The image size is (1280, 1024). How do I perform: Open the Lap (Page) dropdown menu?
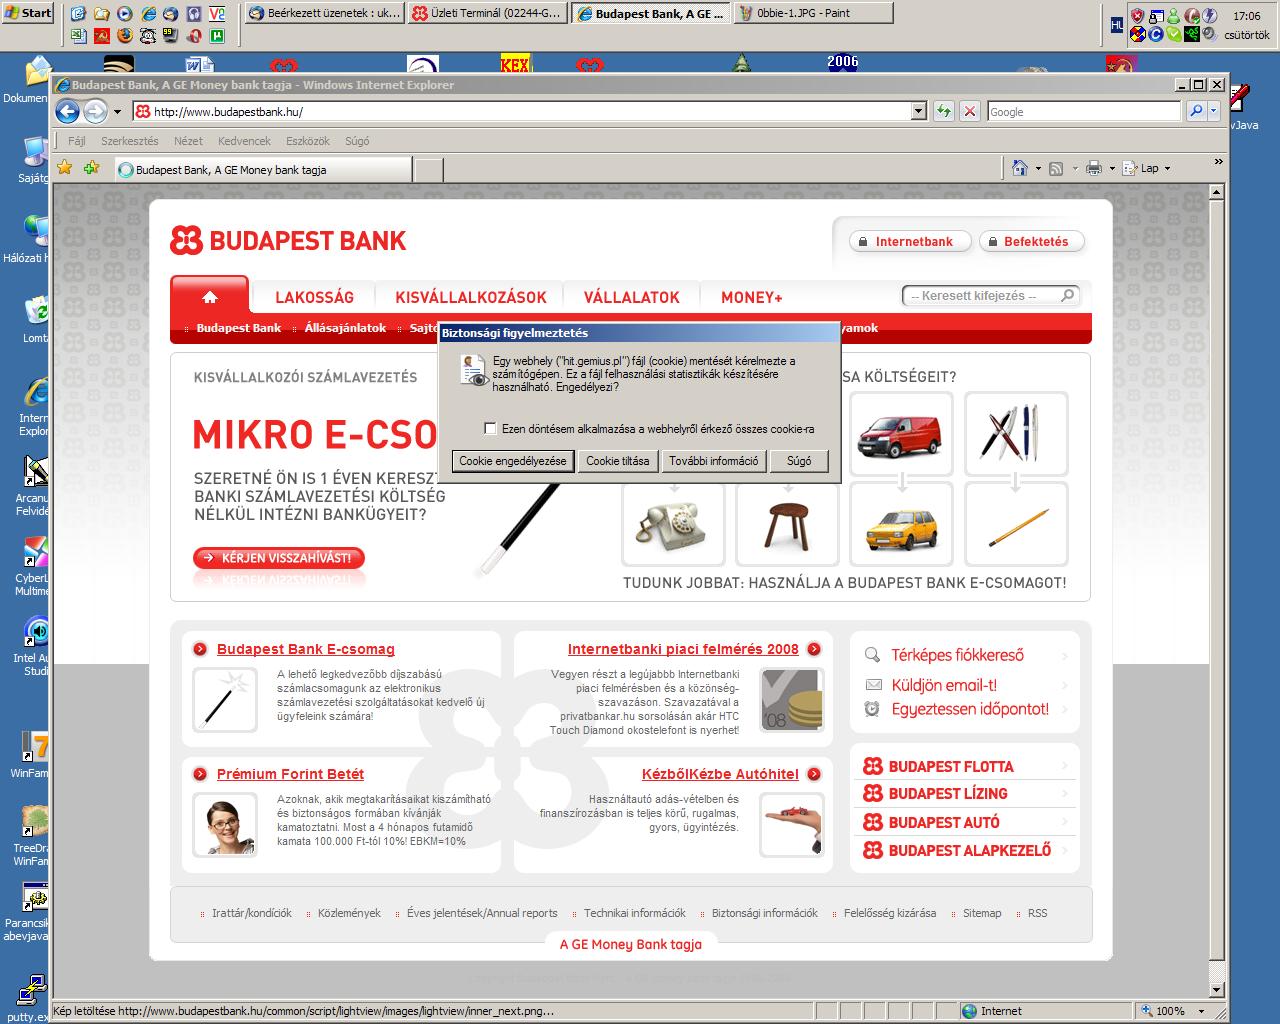click(1146, 168)
